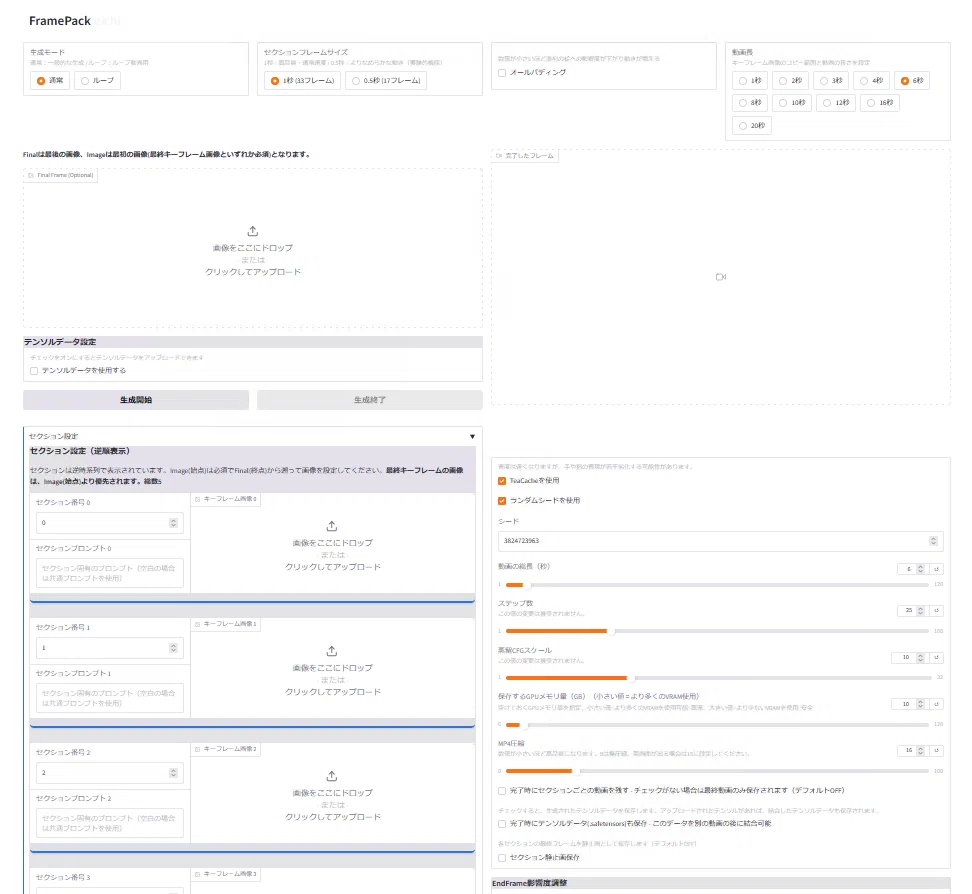This screenshot has height=894, width=972.
Task: Click stepper arrows of GPUメモリ量 number box
Action: pyautogui.click(x=921, y=704)
